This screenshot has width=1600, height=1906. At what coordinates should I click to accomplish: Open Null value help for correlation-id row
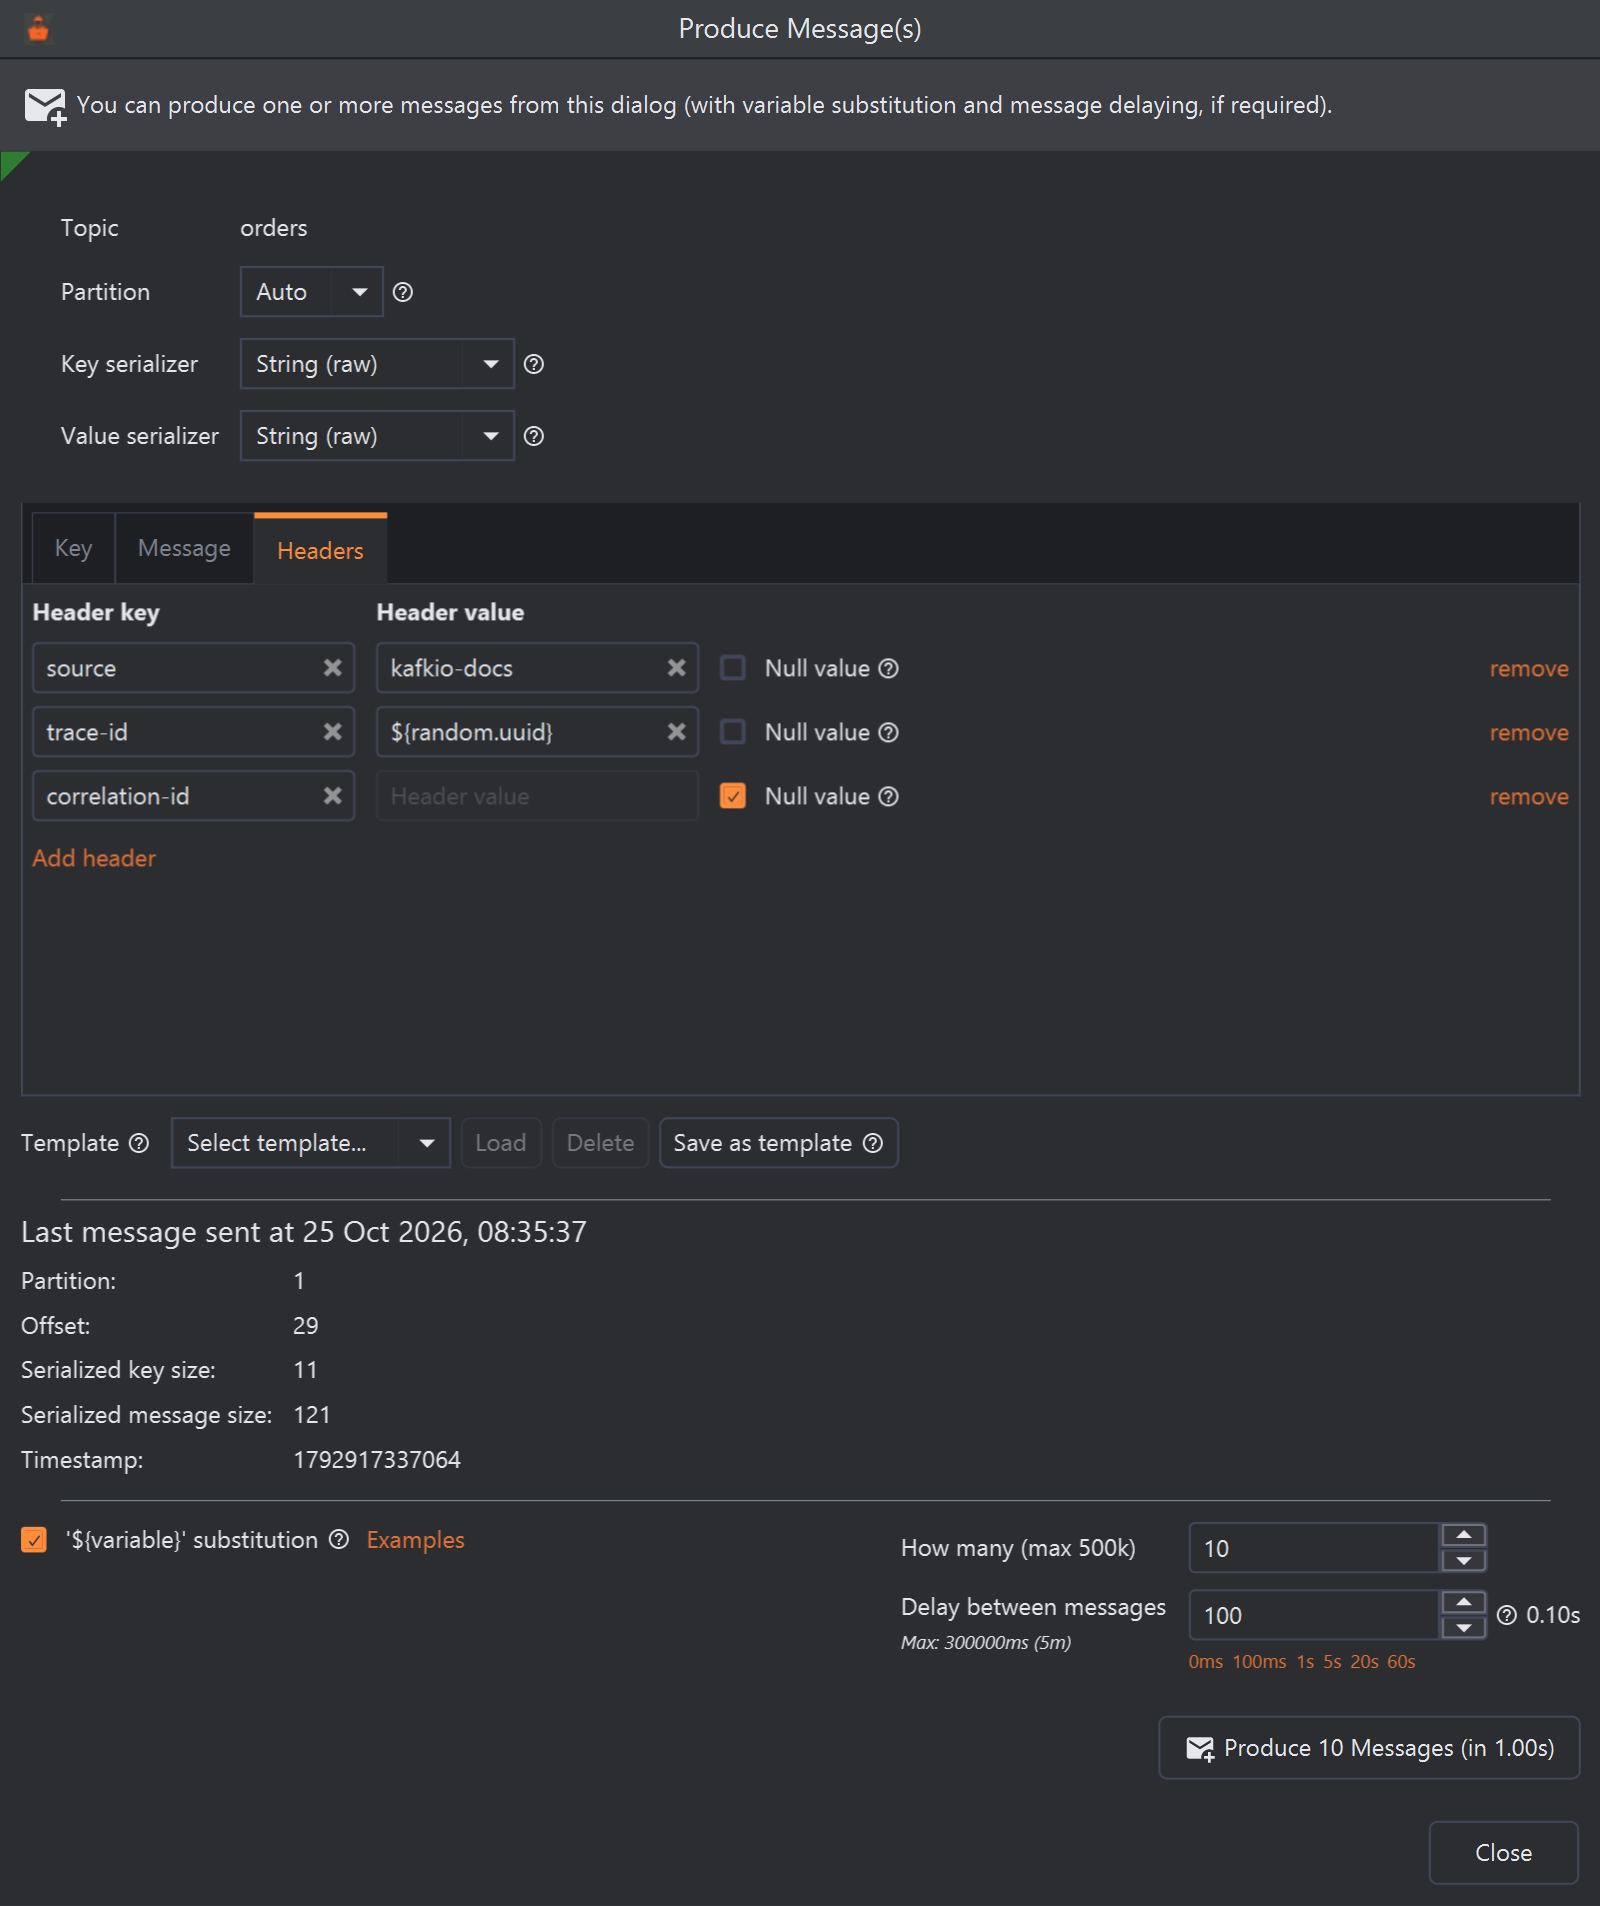[x=888, y=796]
